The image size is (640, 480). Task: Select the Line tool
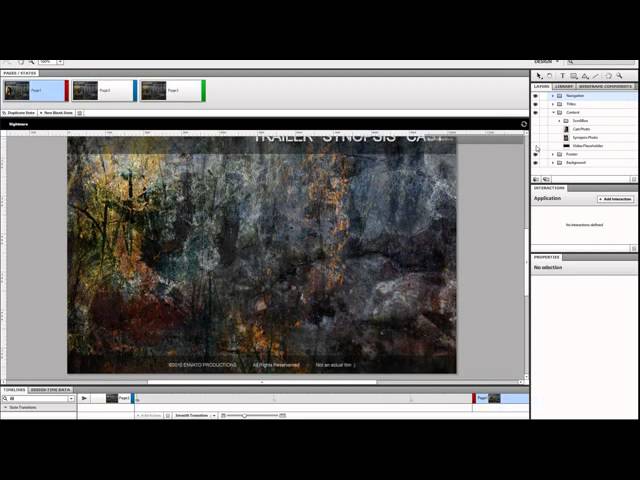tap(596, 76)
